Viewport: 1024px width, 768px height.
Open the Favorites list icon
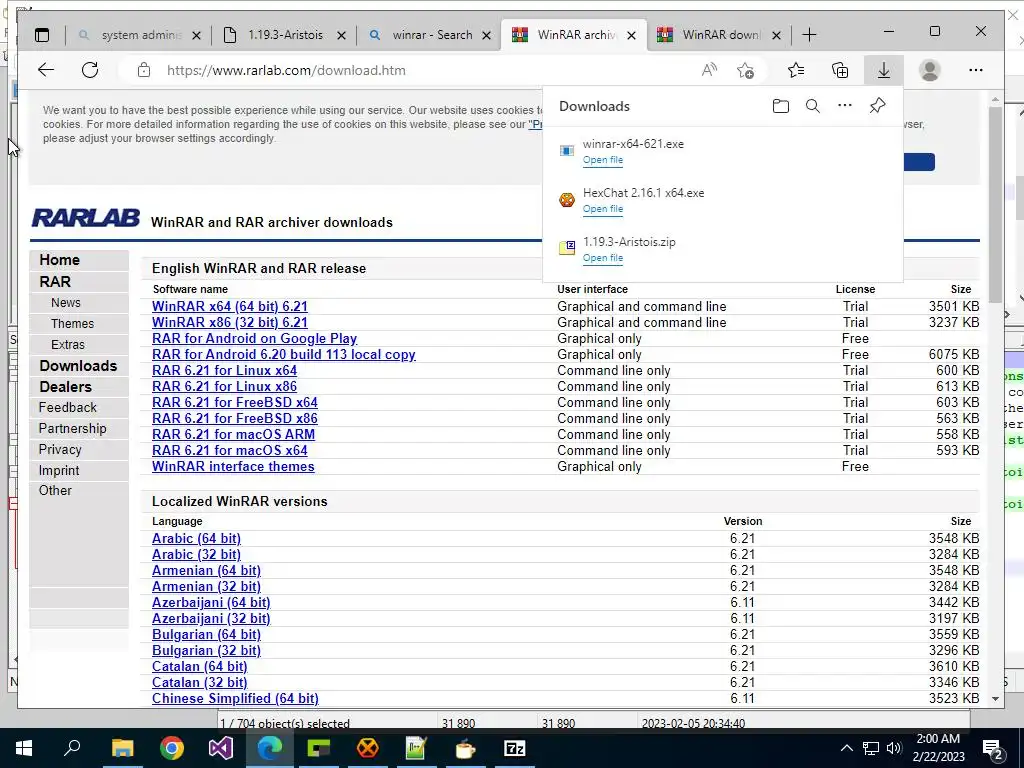[x=796, y=70]
